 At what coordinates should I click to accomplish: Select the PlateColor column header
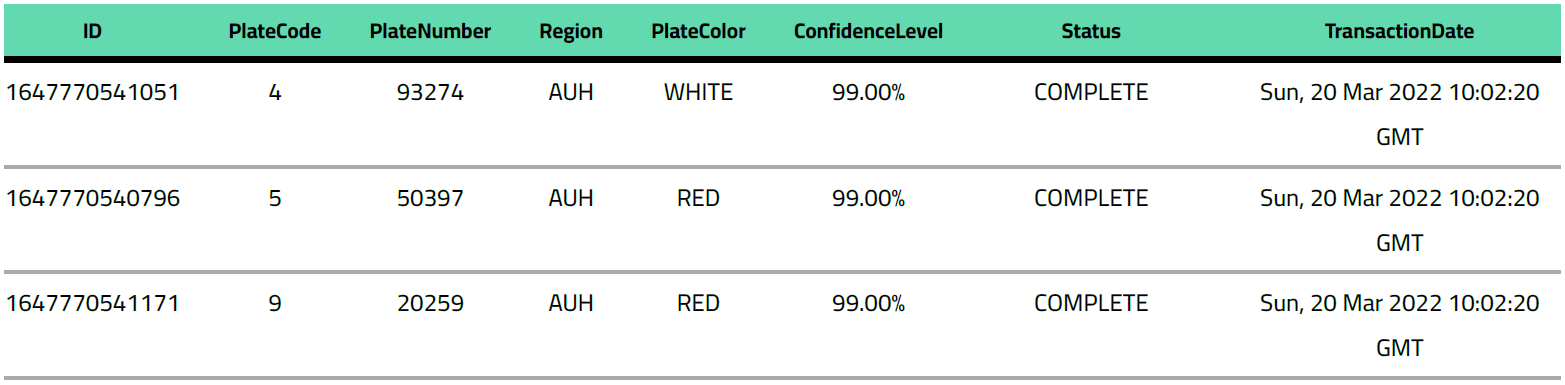click(x=698, y=31)
